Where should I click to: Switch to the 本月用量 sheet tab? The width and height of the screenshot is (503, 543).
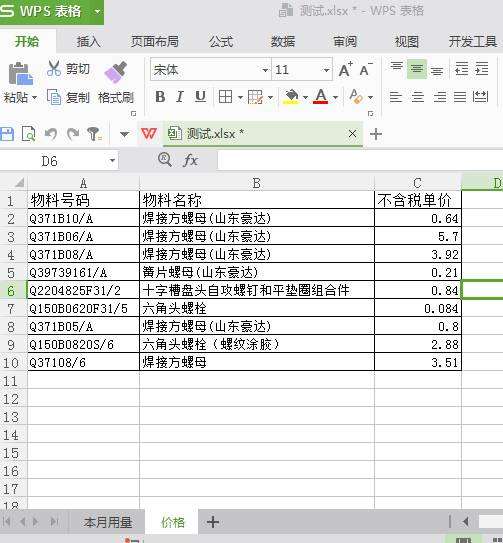coord(108,522)
